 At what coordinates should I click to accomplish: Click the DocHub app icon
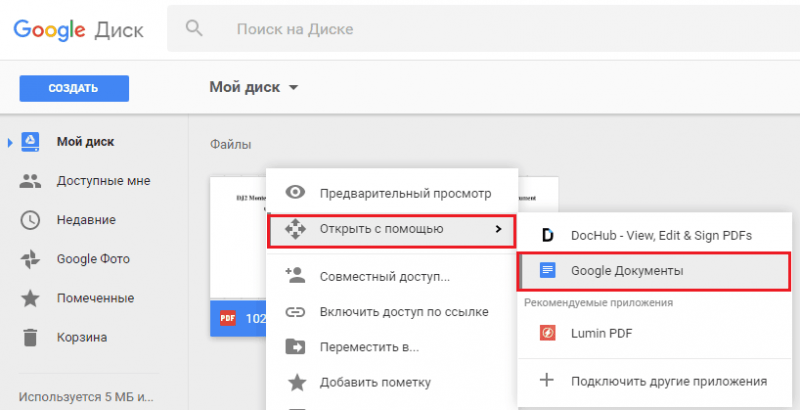[x=547, y=235]
